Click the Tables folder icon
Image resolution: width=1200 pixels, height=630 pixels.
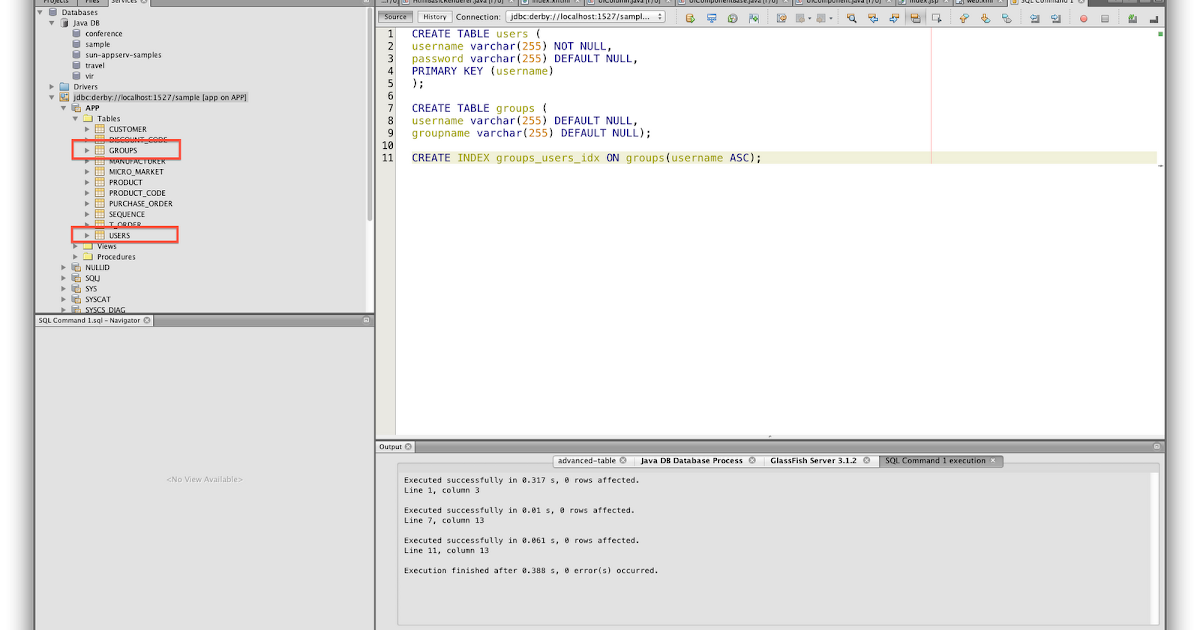tap(88, 118)
